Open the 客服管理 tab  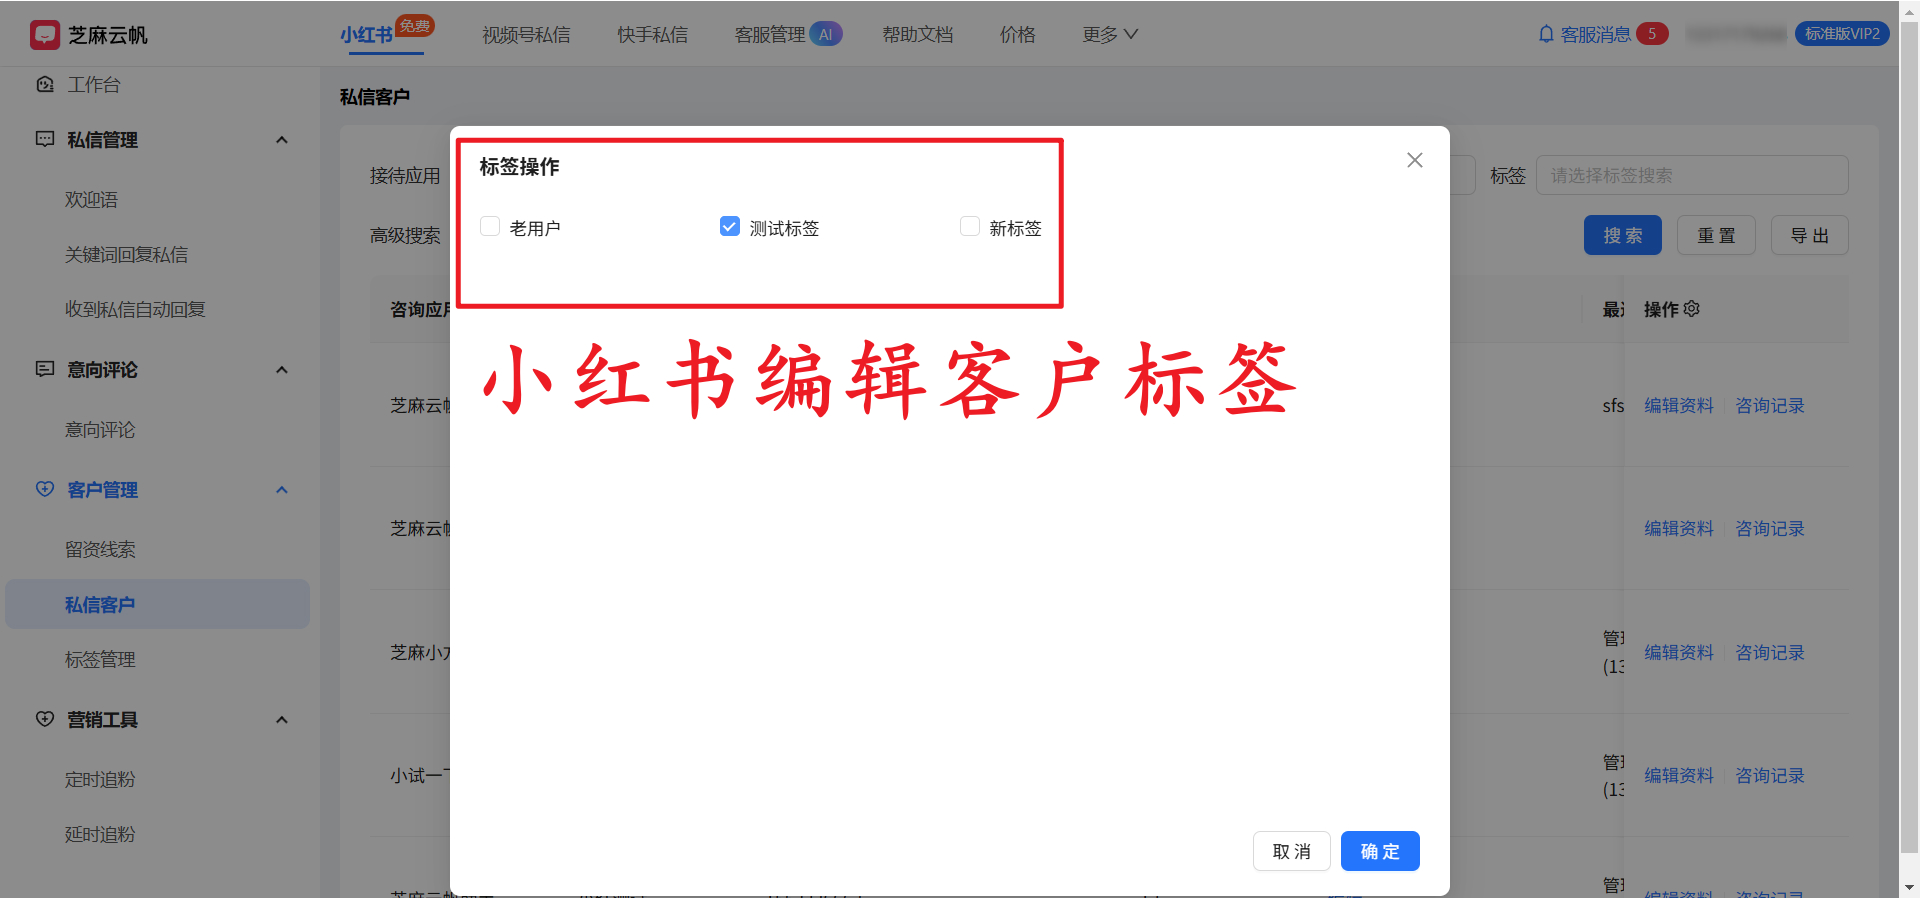click(x=770, y=35)
